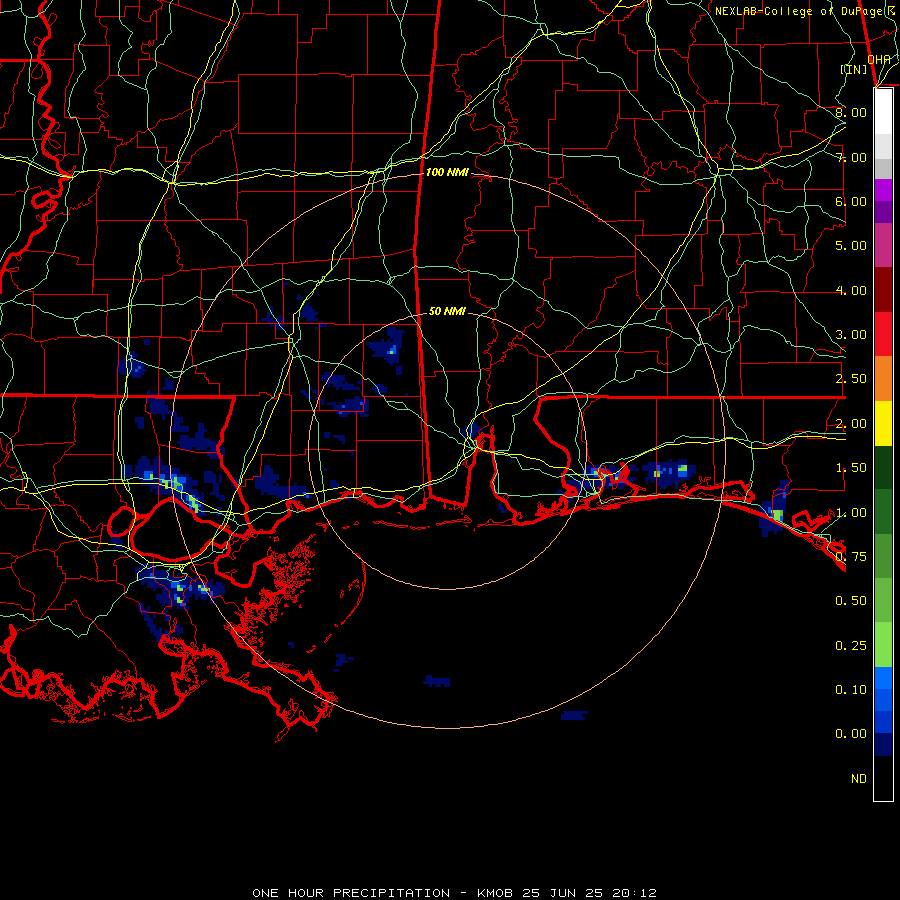900x900 pixels.
Task: Click the 100 NMI range ring label
Action: (447, 172)
